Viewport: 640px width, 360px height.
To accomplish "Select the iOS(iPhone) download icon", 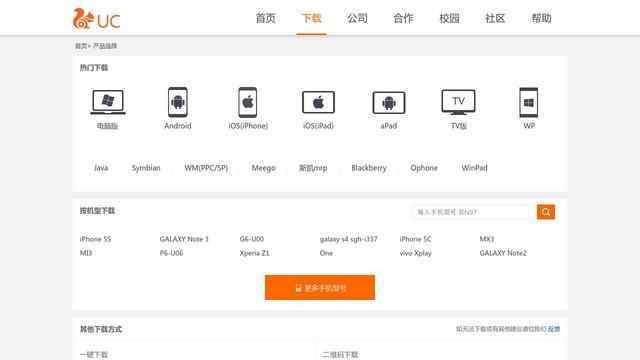I will pyautogui.click(x=248, y=102).
